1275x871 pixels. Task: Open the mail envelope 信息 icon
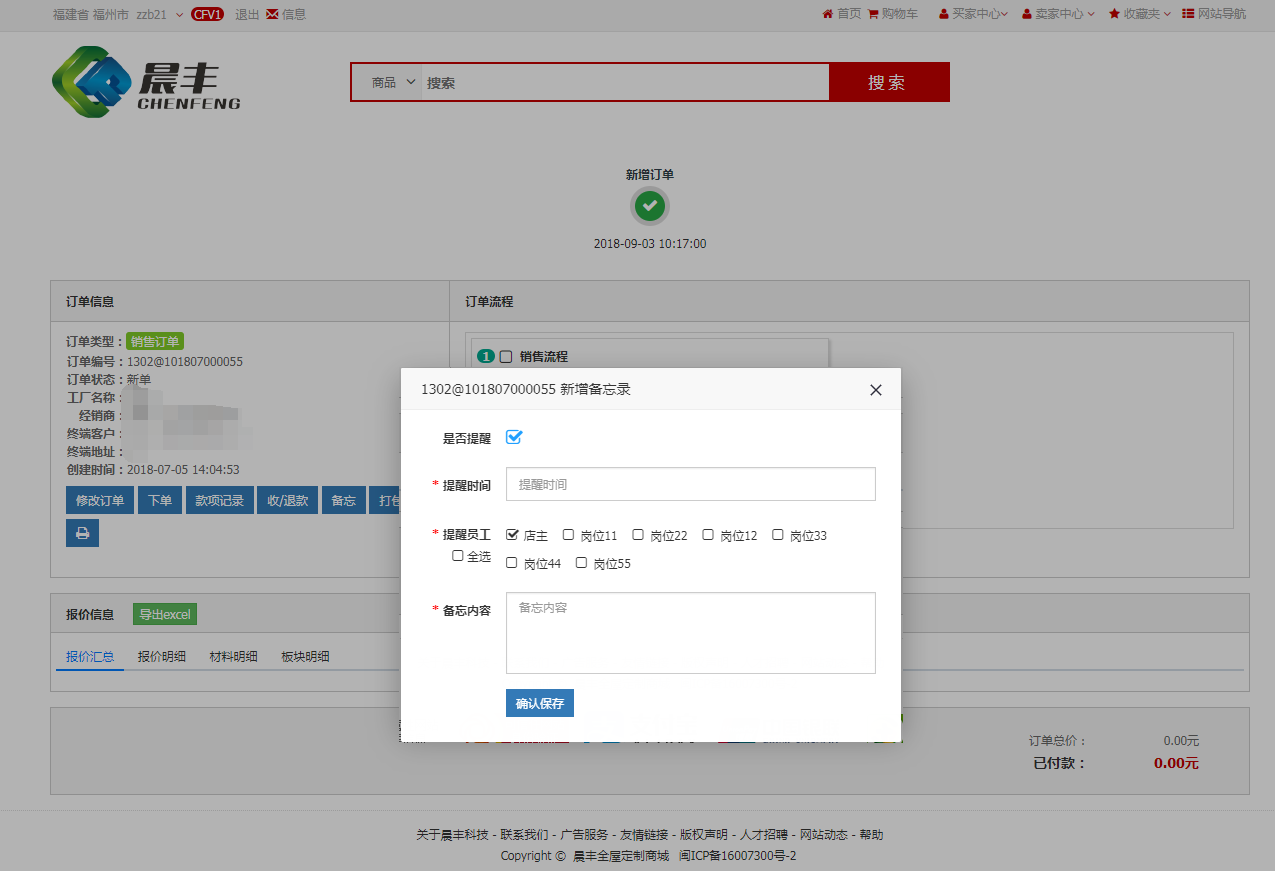point(272,14)
